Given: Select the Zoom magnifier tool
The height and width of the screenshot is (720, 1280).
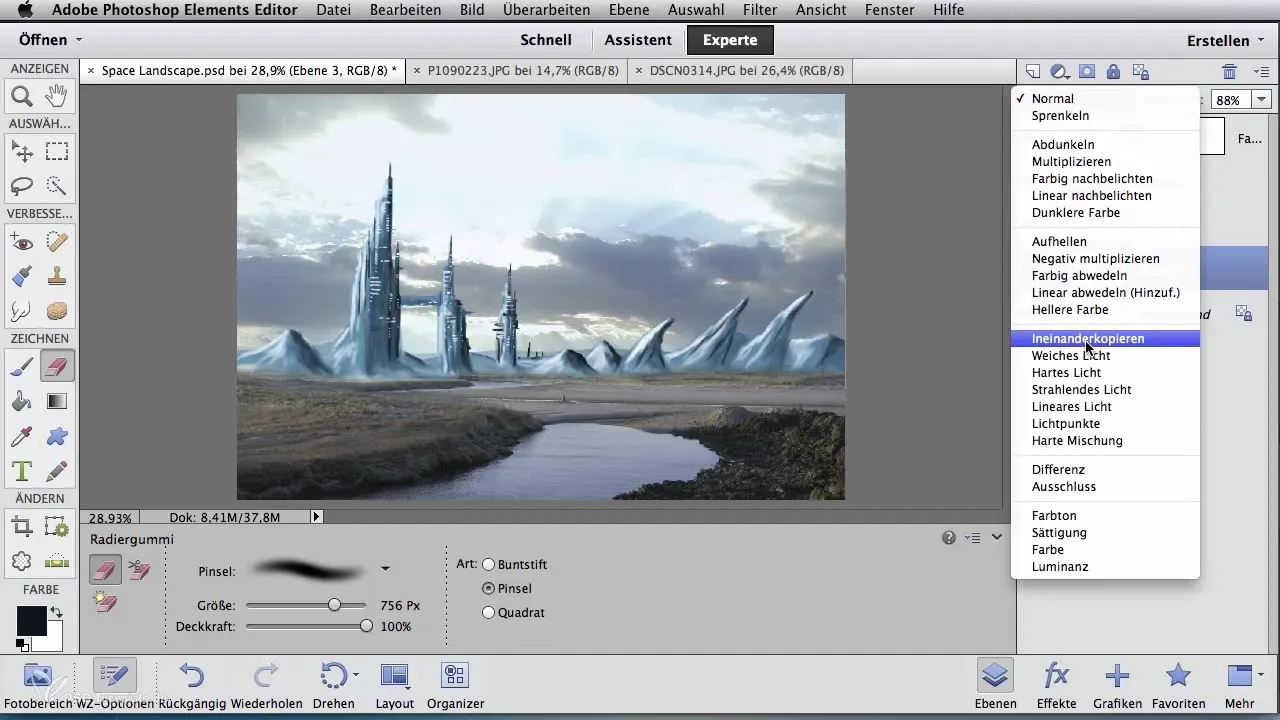Looking at the screenshot, I should coord(22,96).
